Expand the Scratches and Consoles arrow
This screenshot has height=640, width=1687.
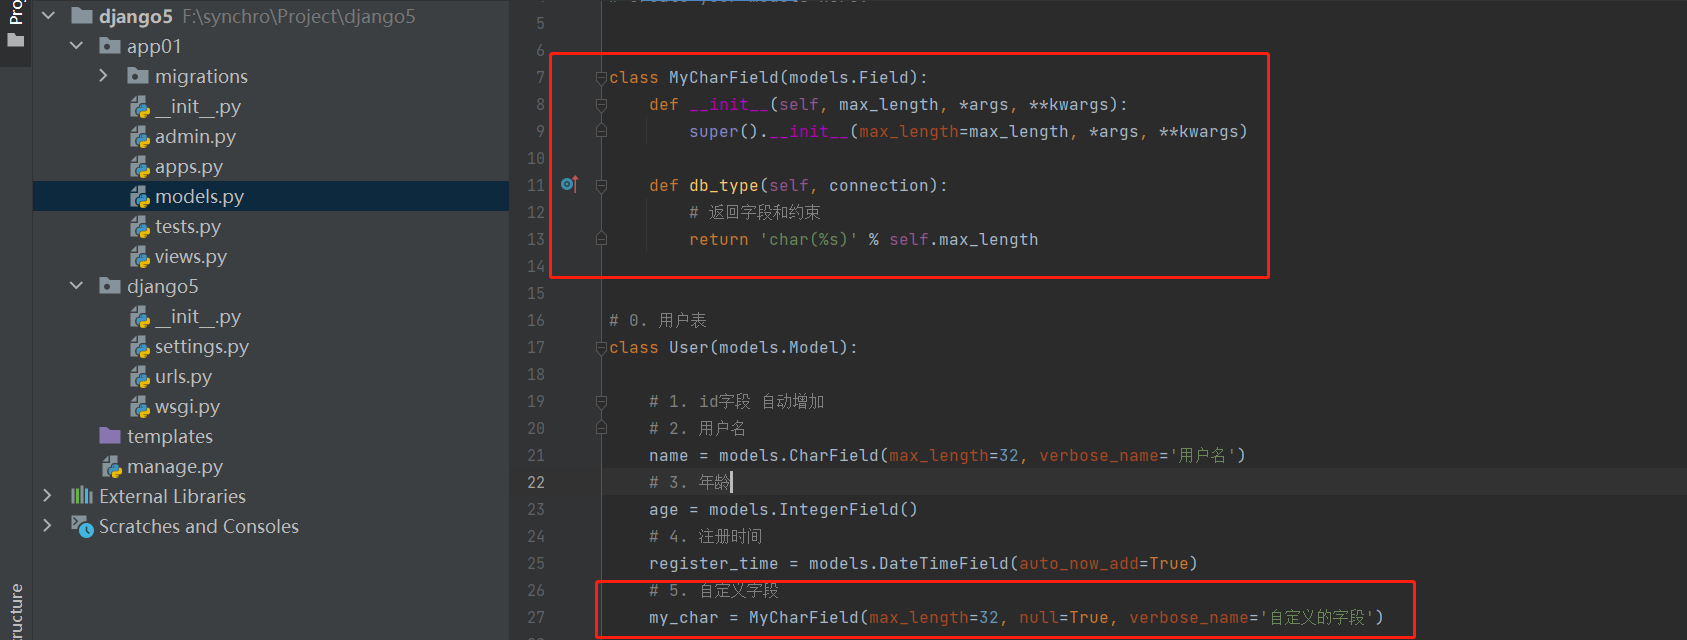(47, 526)
